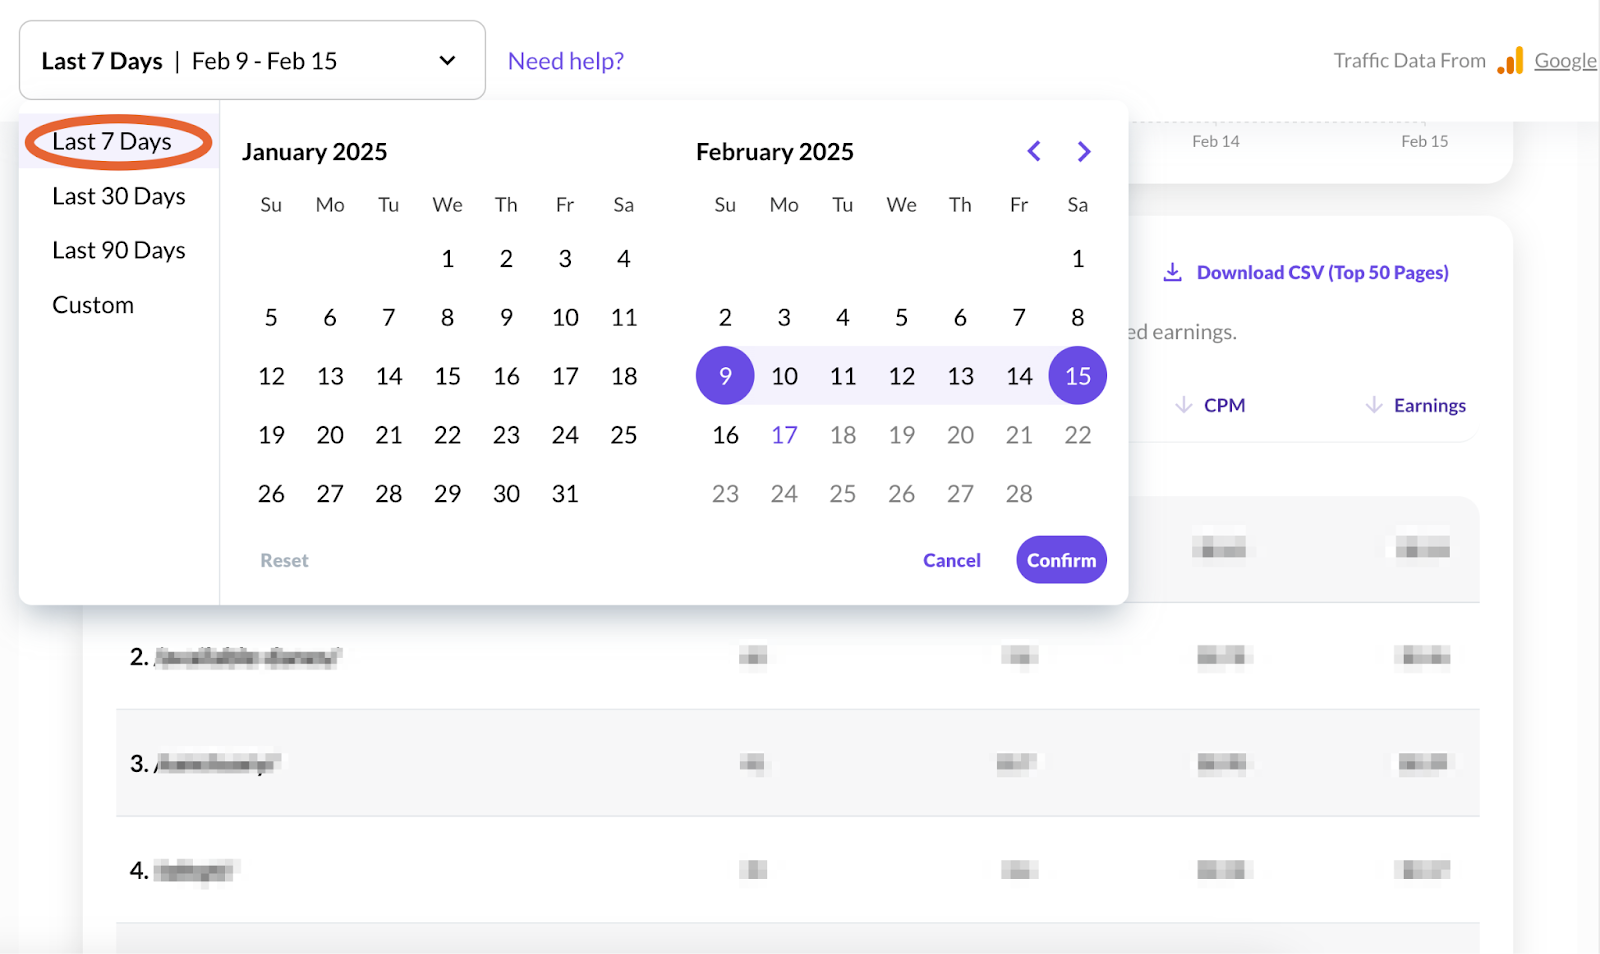Sort by CPM using the arrow icon
The width and height of the screenshot is (1600, 954).
tap(1184, 405)
